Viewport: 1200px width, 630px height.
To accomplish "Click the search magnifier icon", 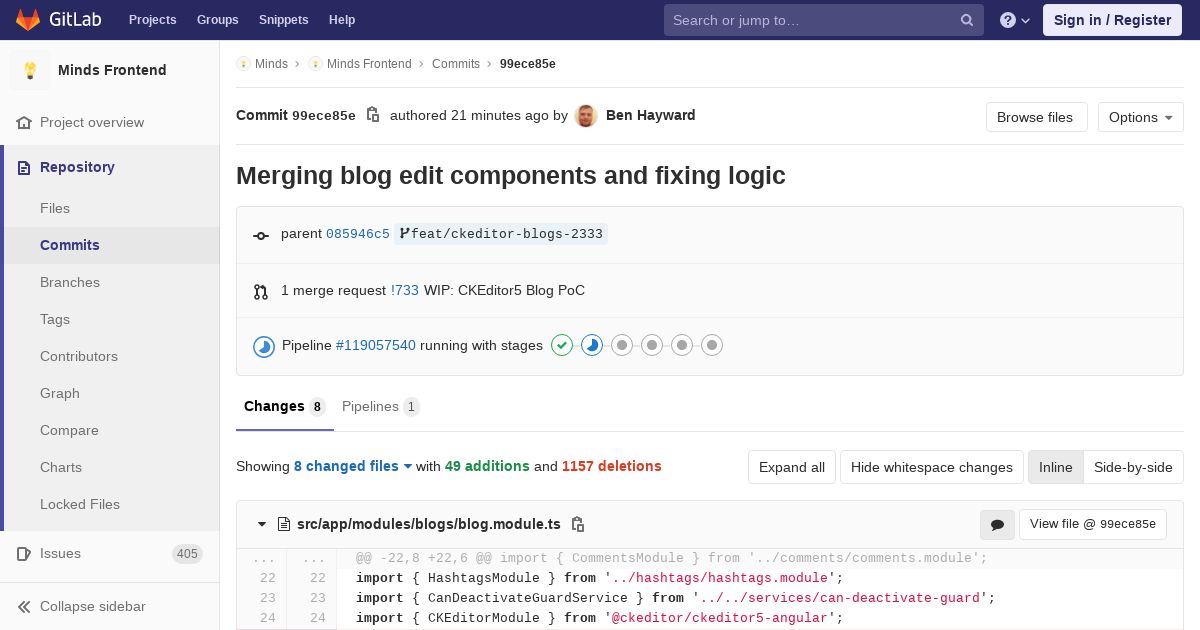I will click(967, 20).
